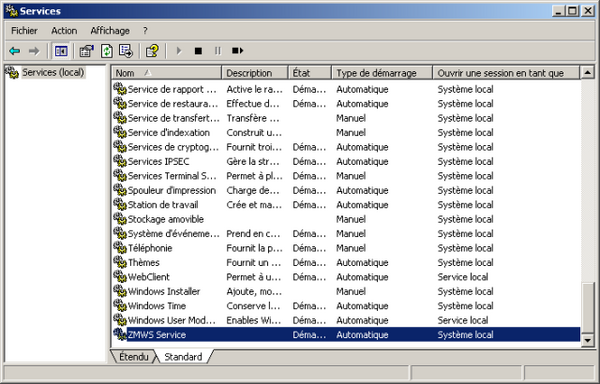
Task: Open the ? help menu
Action: [145, 31]
